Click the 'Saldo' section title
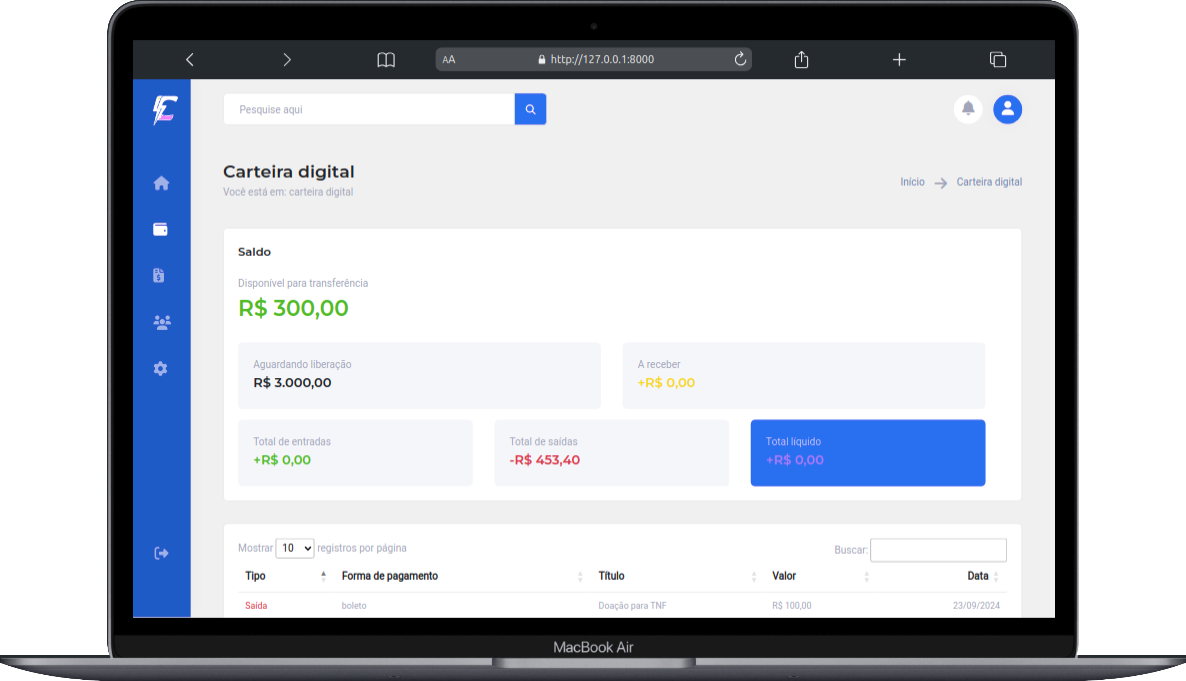Viewport: 1186px width, 681px height. click(x=254, y=252)
